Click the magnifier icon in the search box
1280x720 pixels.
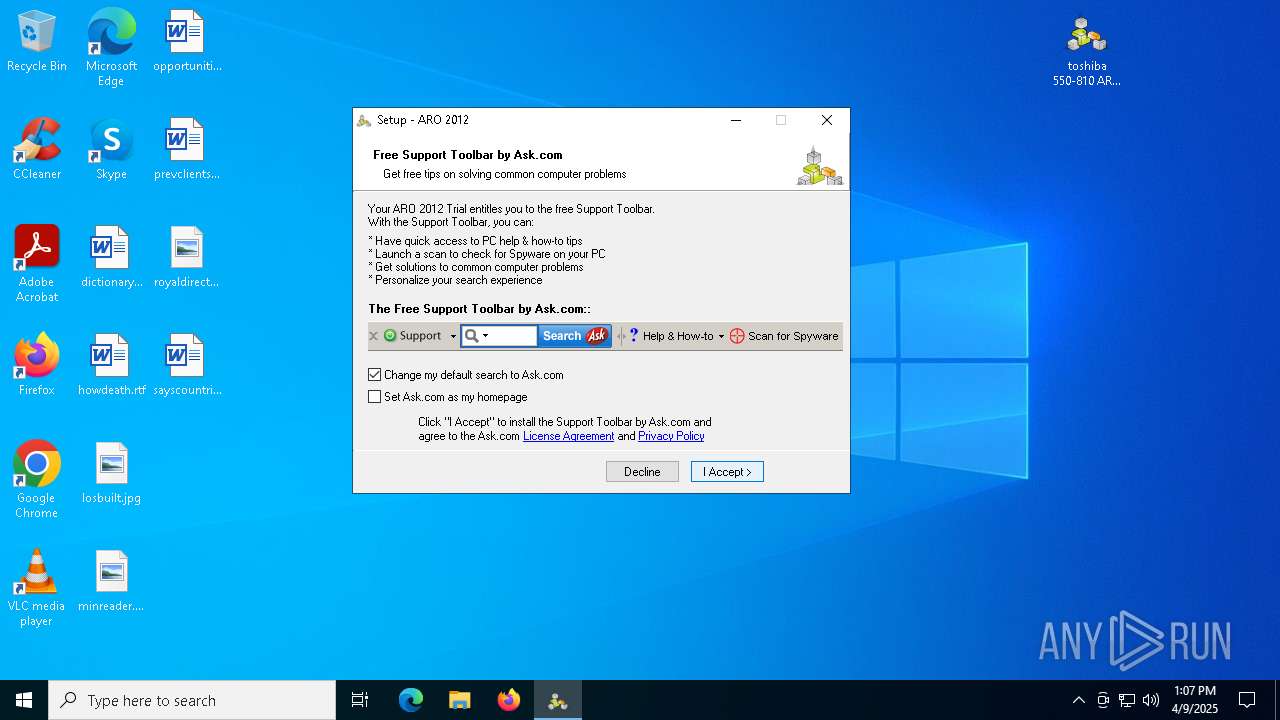tap(471, 336)
